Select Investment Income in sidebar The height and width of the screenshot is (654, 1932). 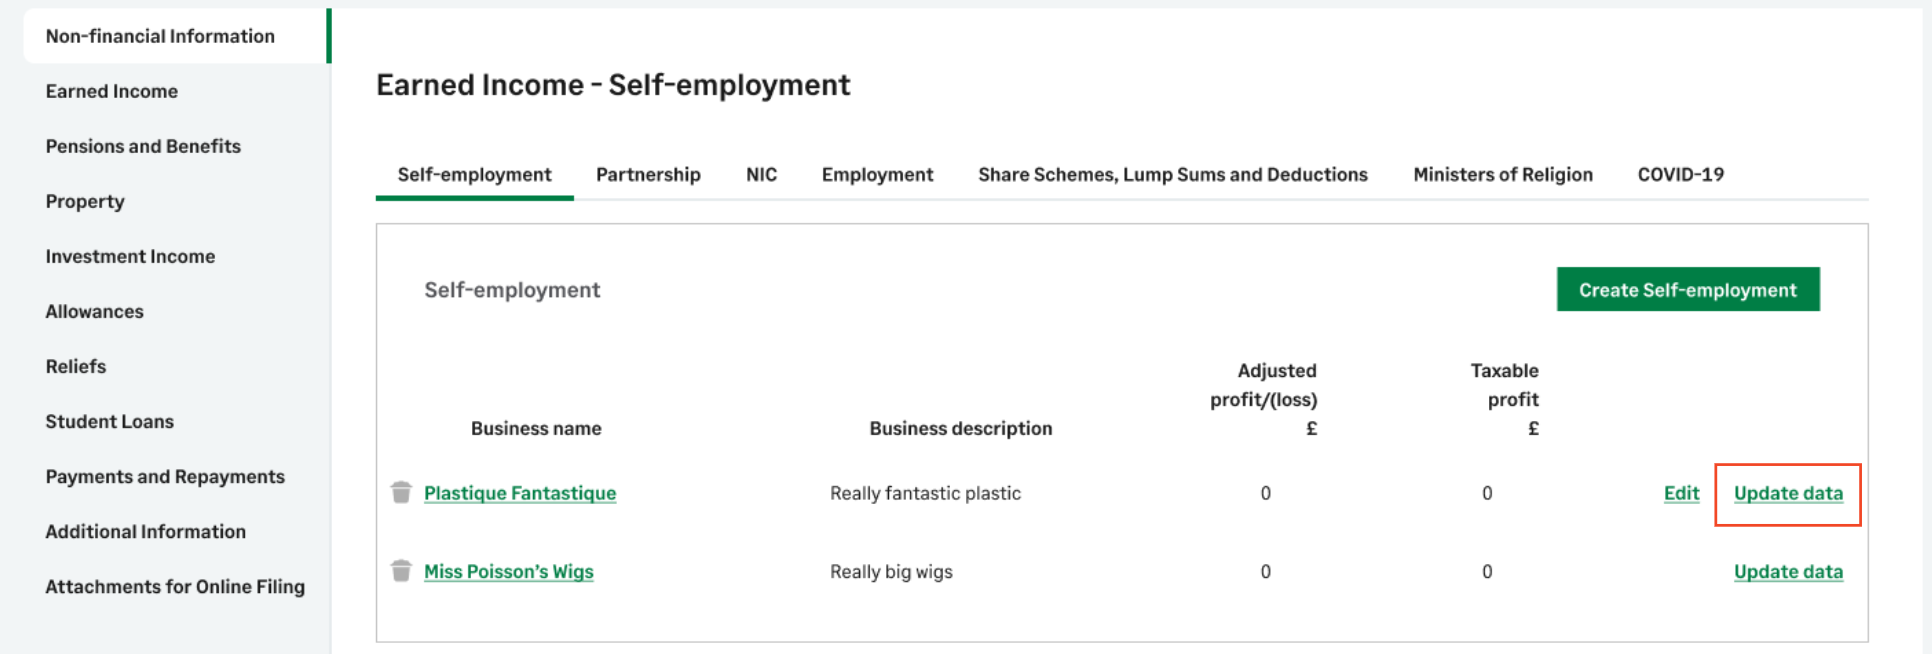pos(130,256)
